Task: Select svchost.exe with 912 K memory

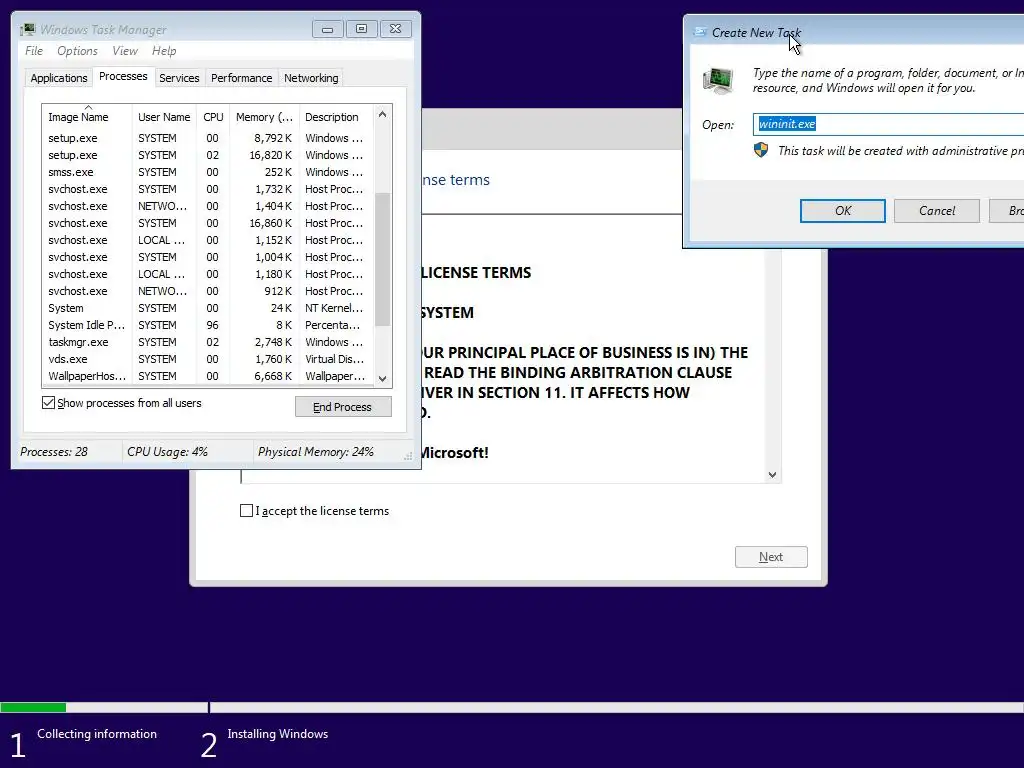Action: tap(208, 291)
